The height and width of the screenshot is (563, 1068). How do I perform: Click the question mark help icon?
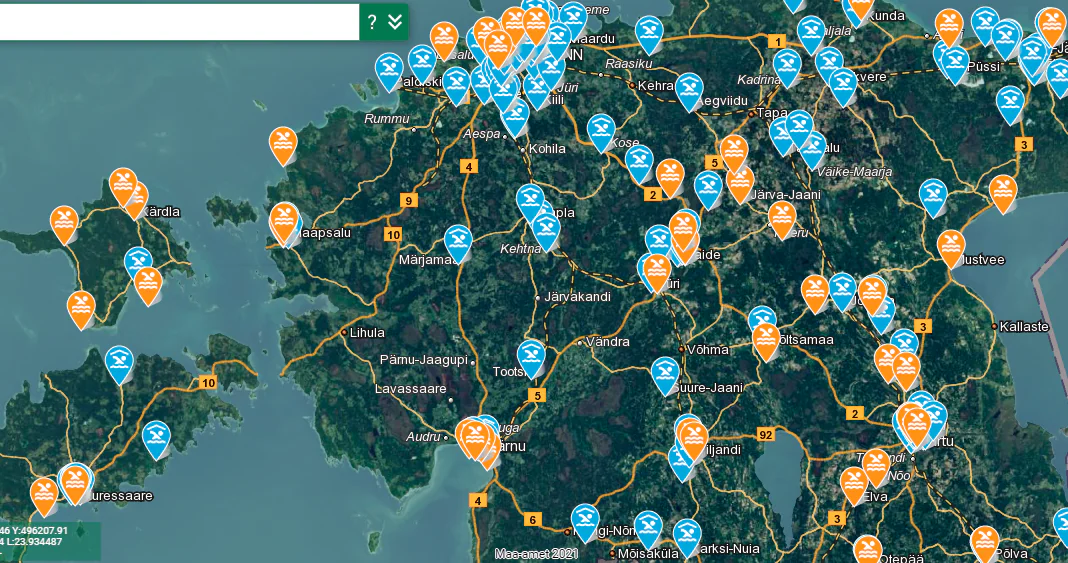click(371, 22)
